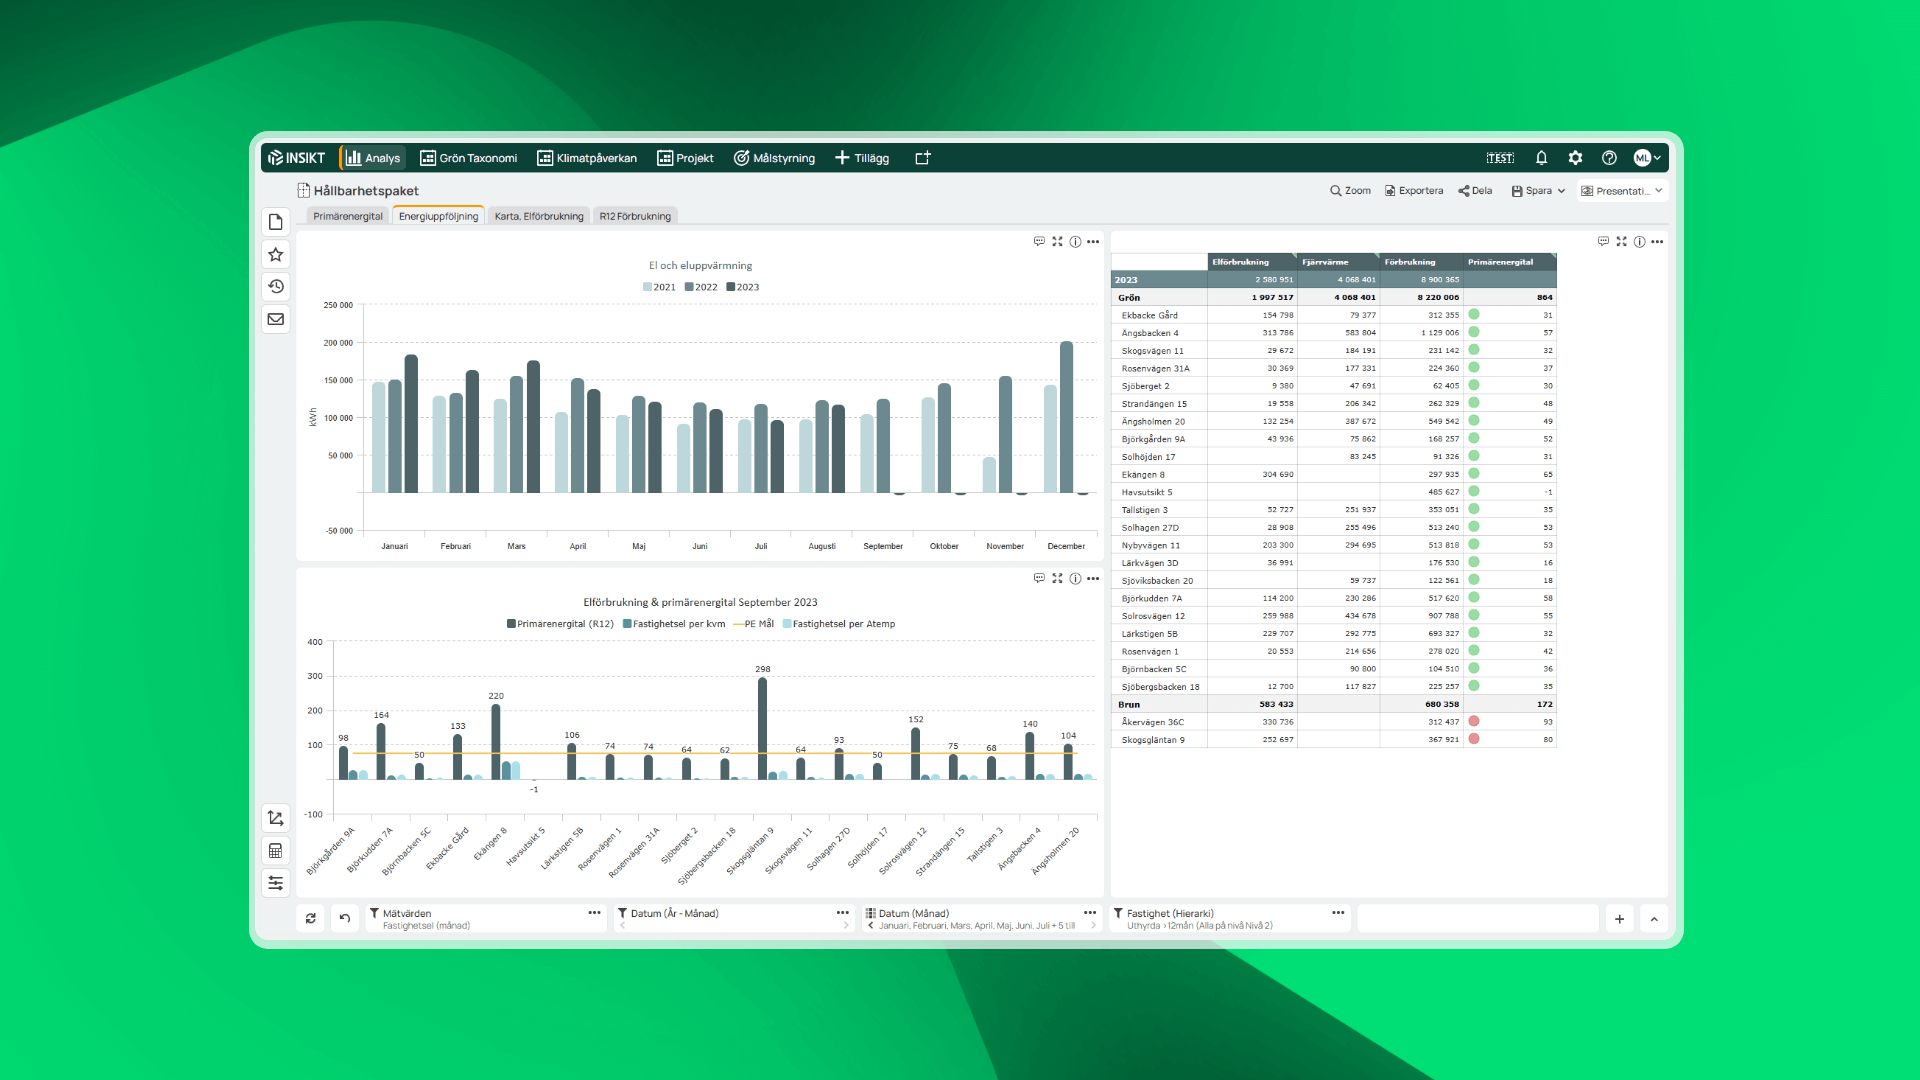The height and width of the screenshot is (1080, 1920).
Task: Maximize the table widget
Action: click(x=1621, y=242)
